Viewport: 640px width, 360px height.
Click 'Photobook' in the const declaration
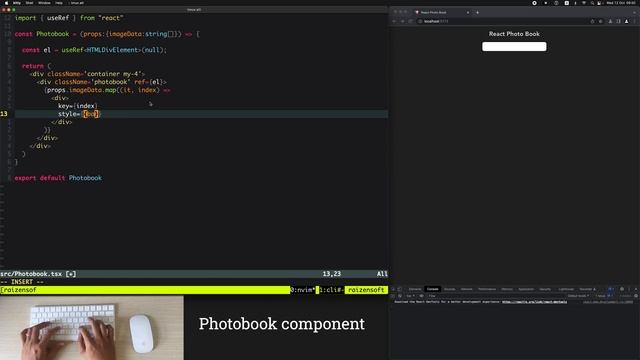(53, 34)
